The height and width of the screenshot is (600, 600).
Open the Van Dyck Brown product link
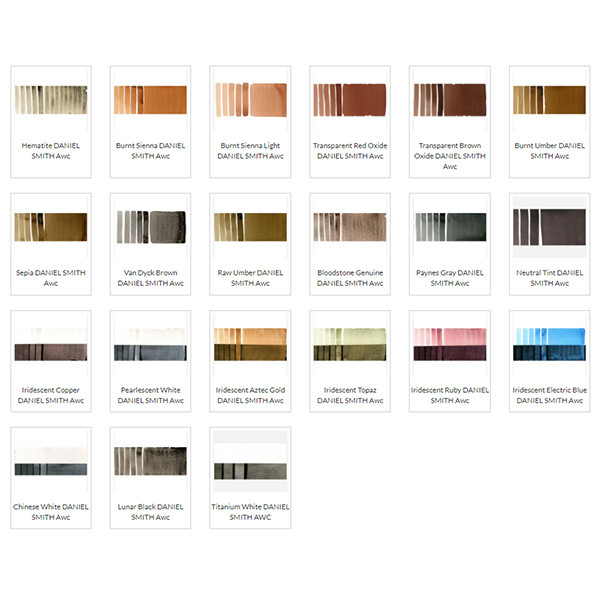[x=150, y=278]
